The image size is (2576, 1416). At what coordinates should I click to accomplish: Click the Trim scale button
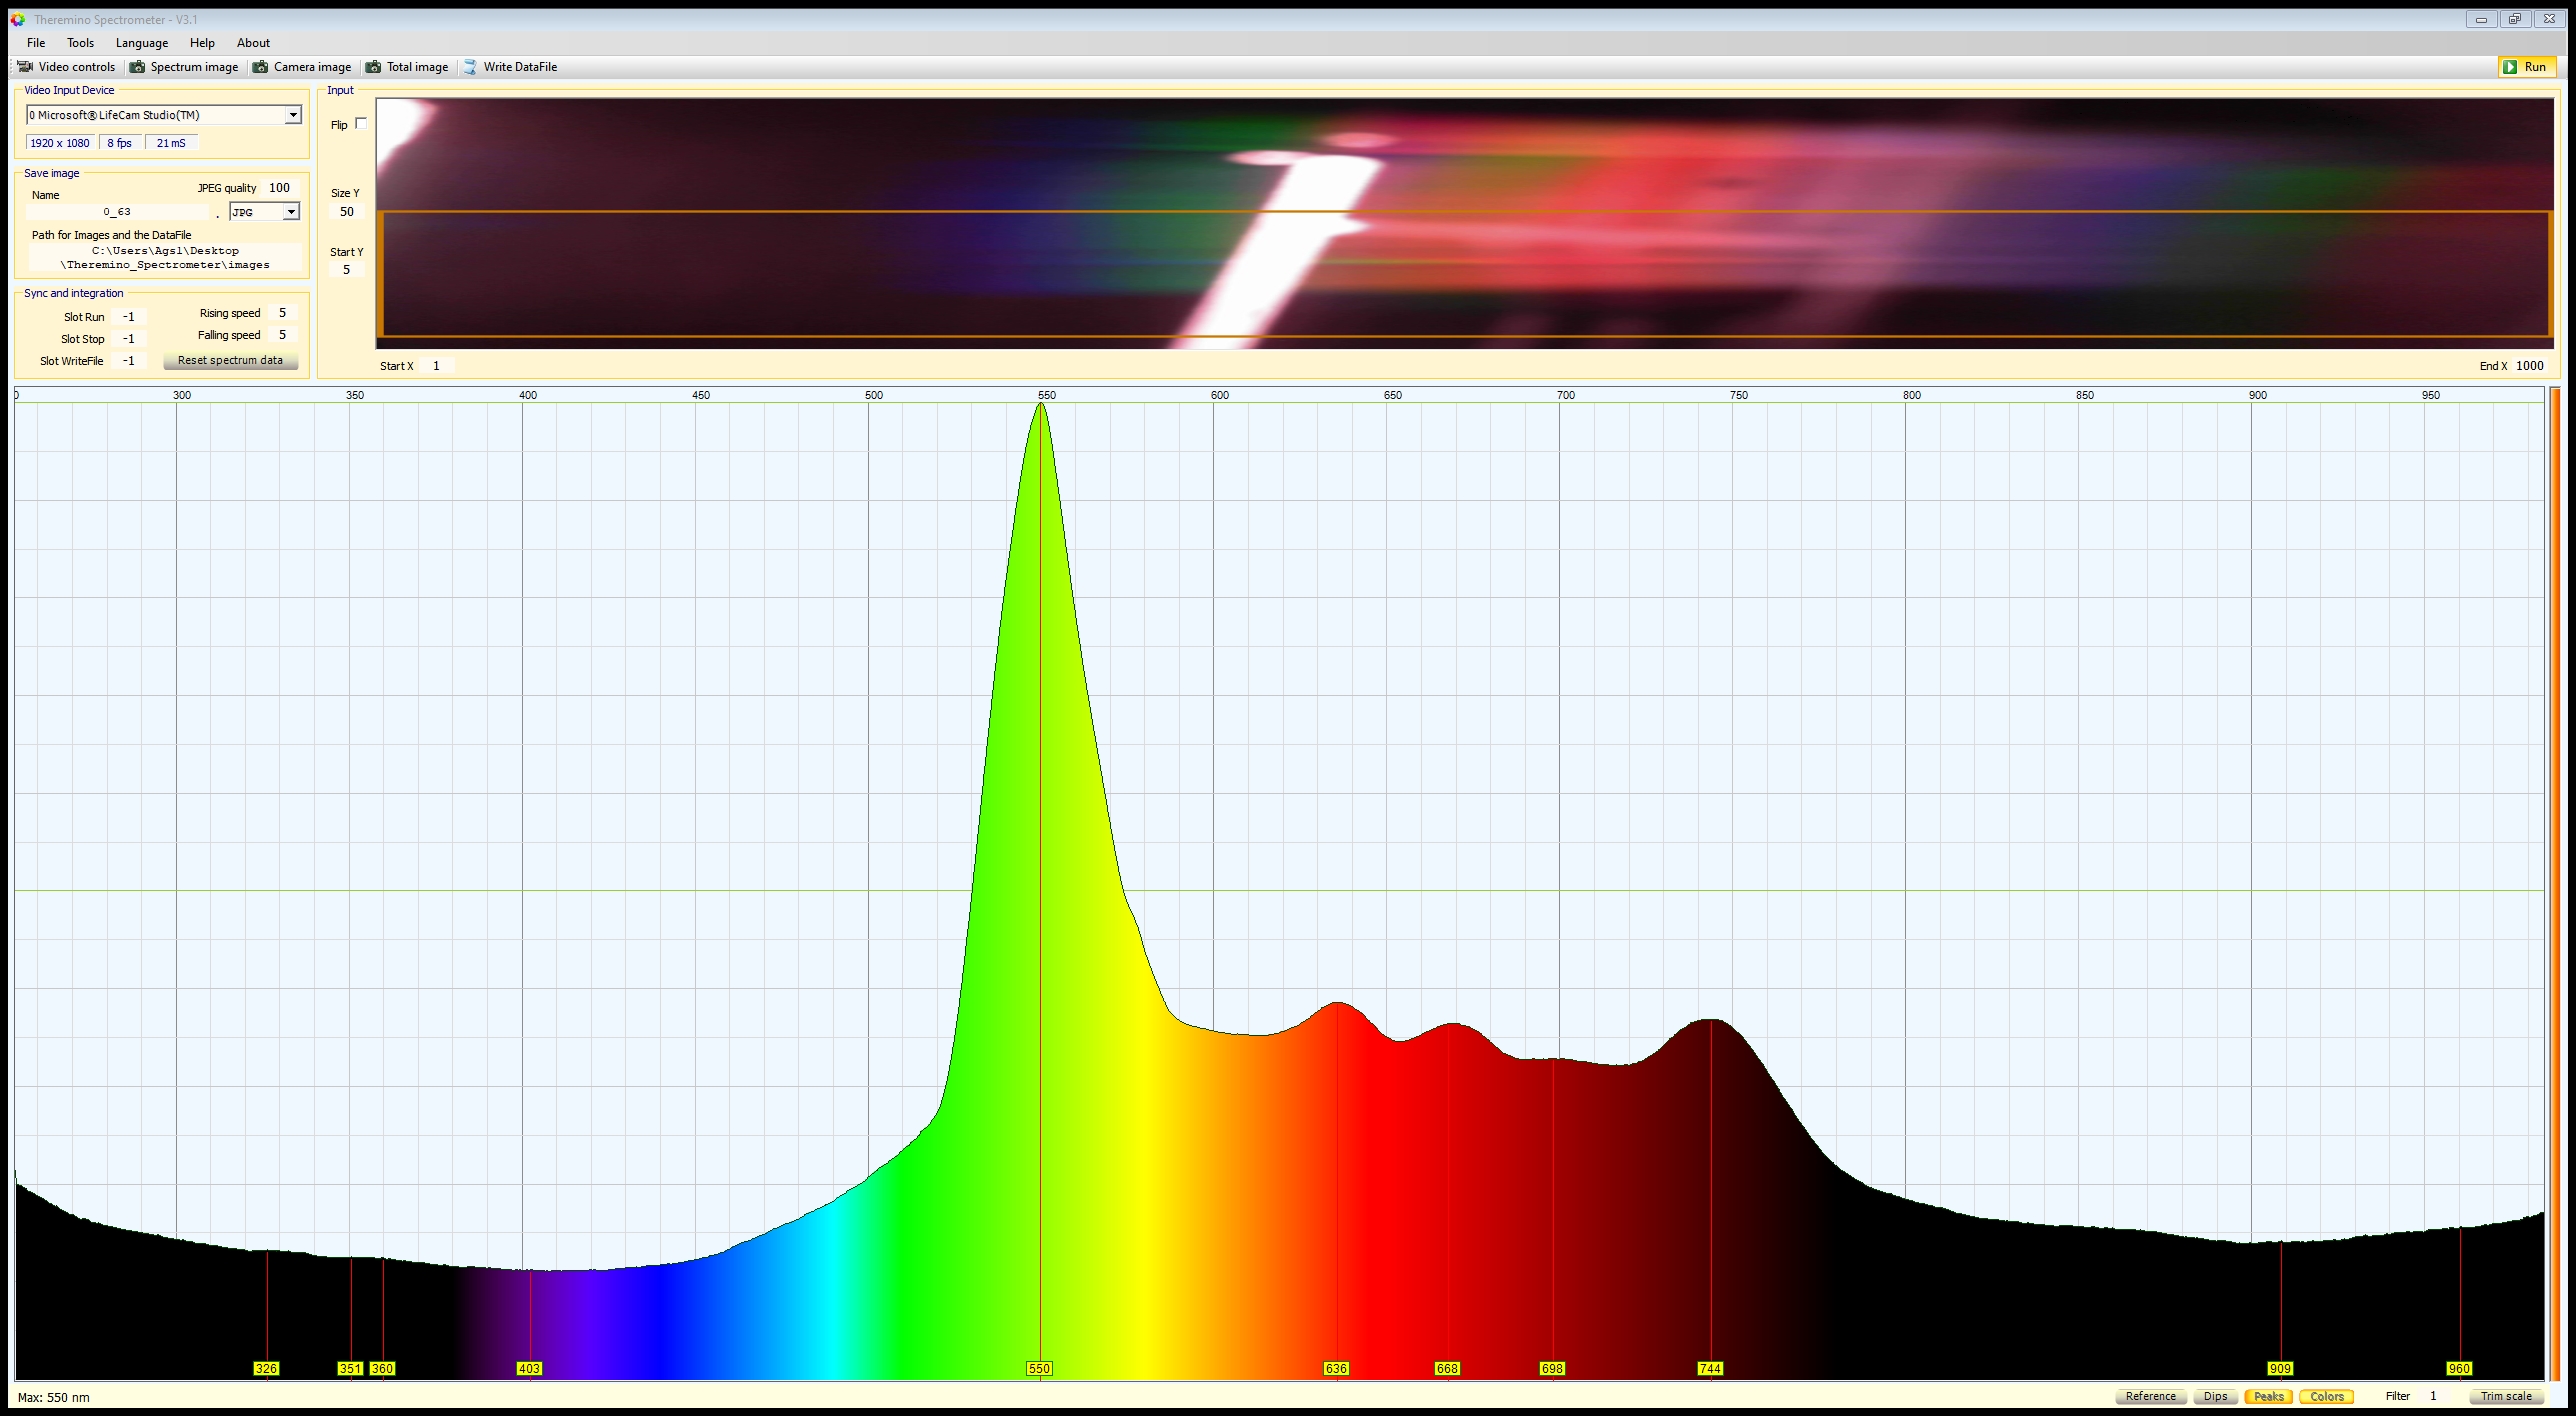(x=2506, y=1396)
